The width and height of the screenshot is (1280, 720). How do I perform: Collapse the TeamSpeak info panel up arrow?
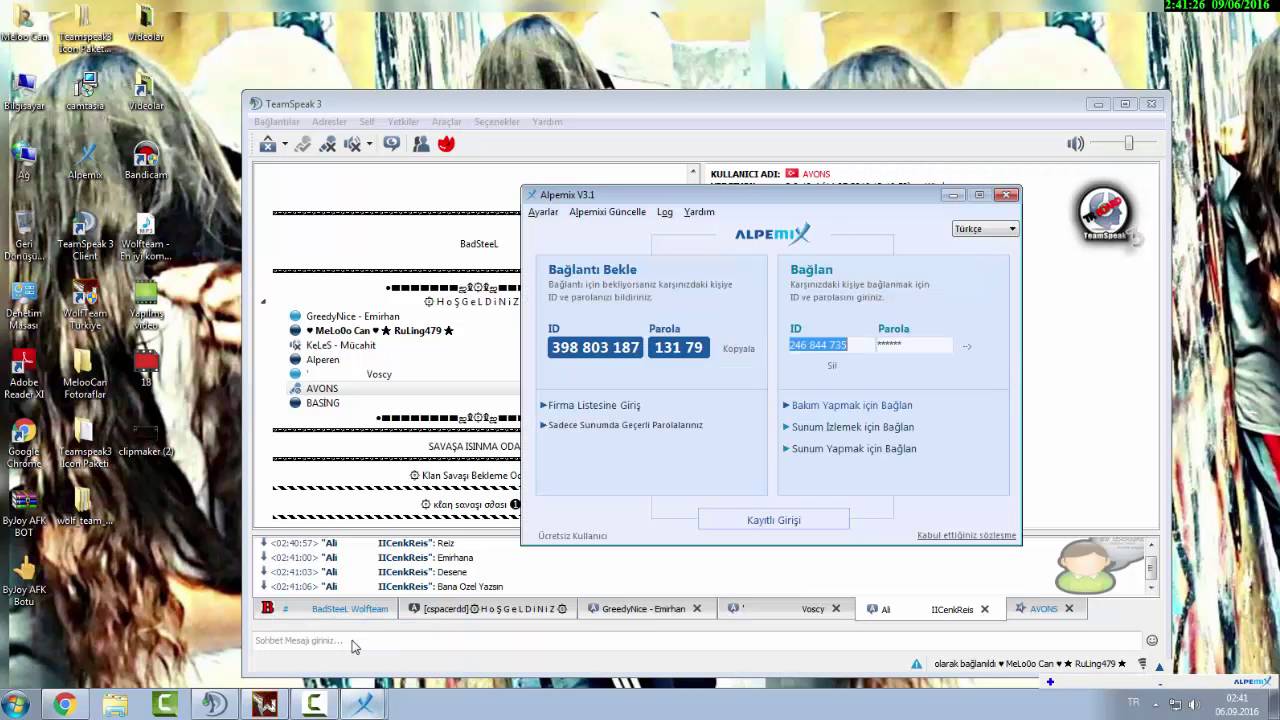coord(693,173)
